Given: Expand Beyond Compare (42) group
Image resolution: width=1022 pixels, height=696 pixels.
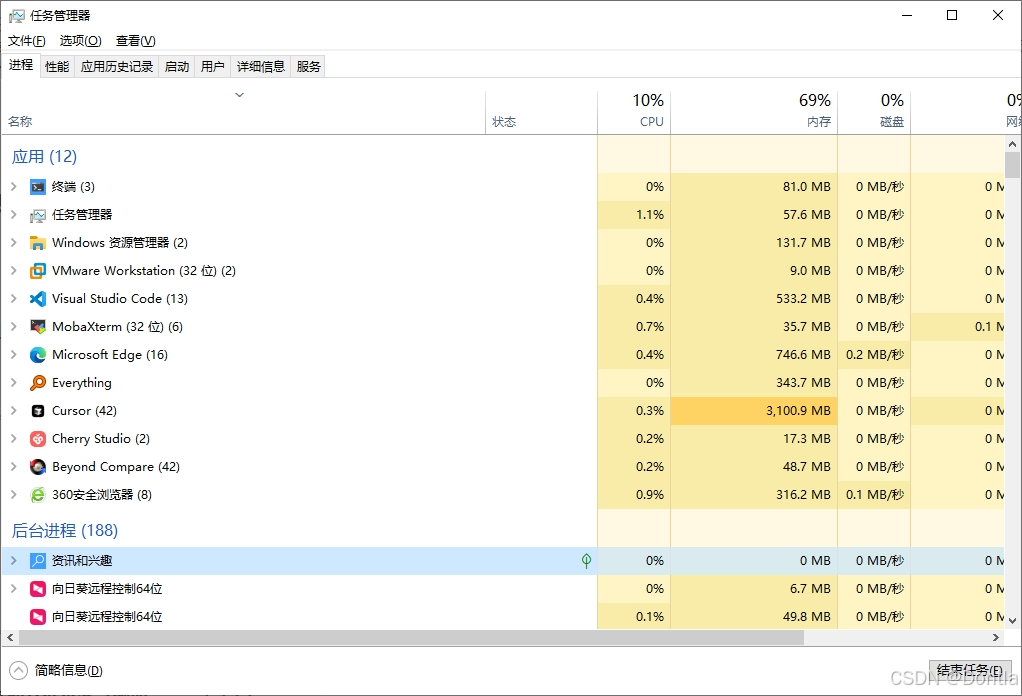Looking at the screenshot, I should point(14,467).
